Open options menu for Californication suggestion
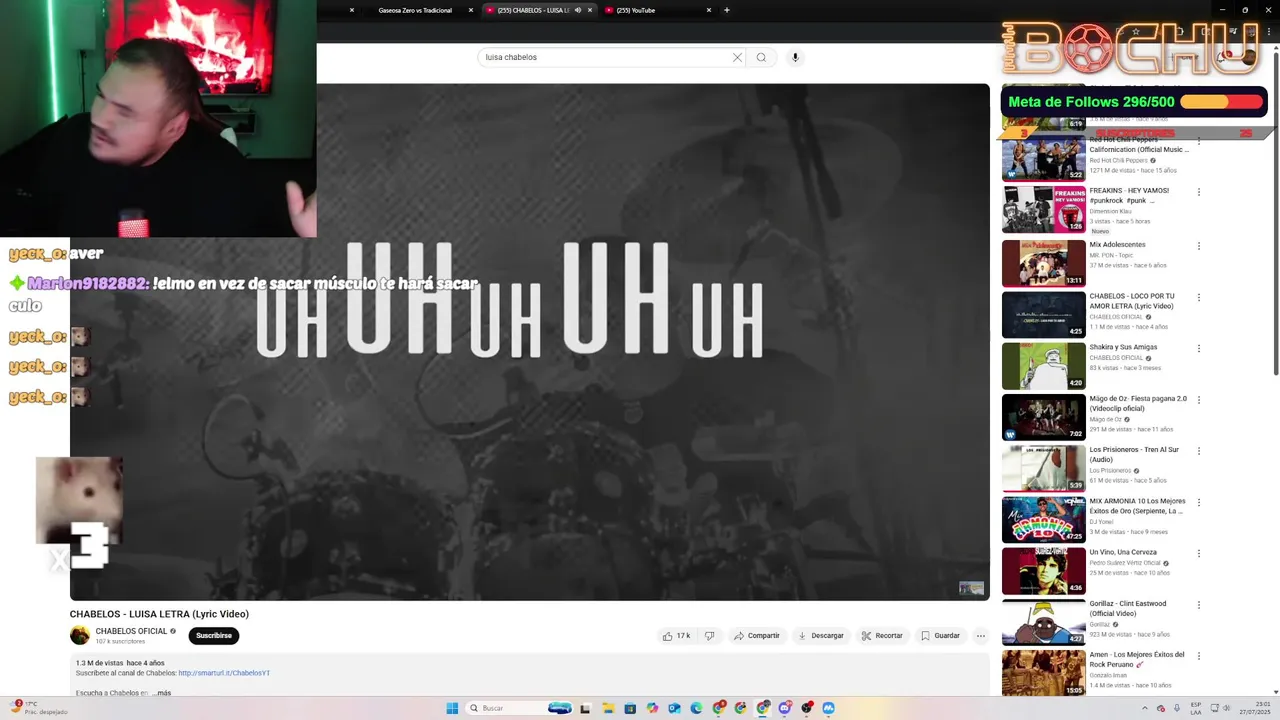 point(1199,141)
